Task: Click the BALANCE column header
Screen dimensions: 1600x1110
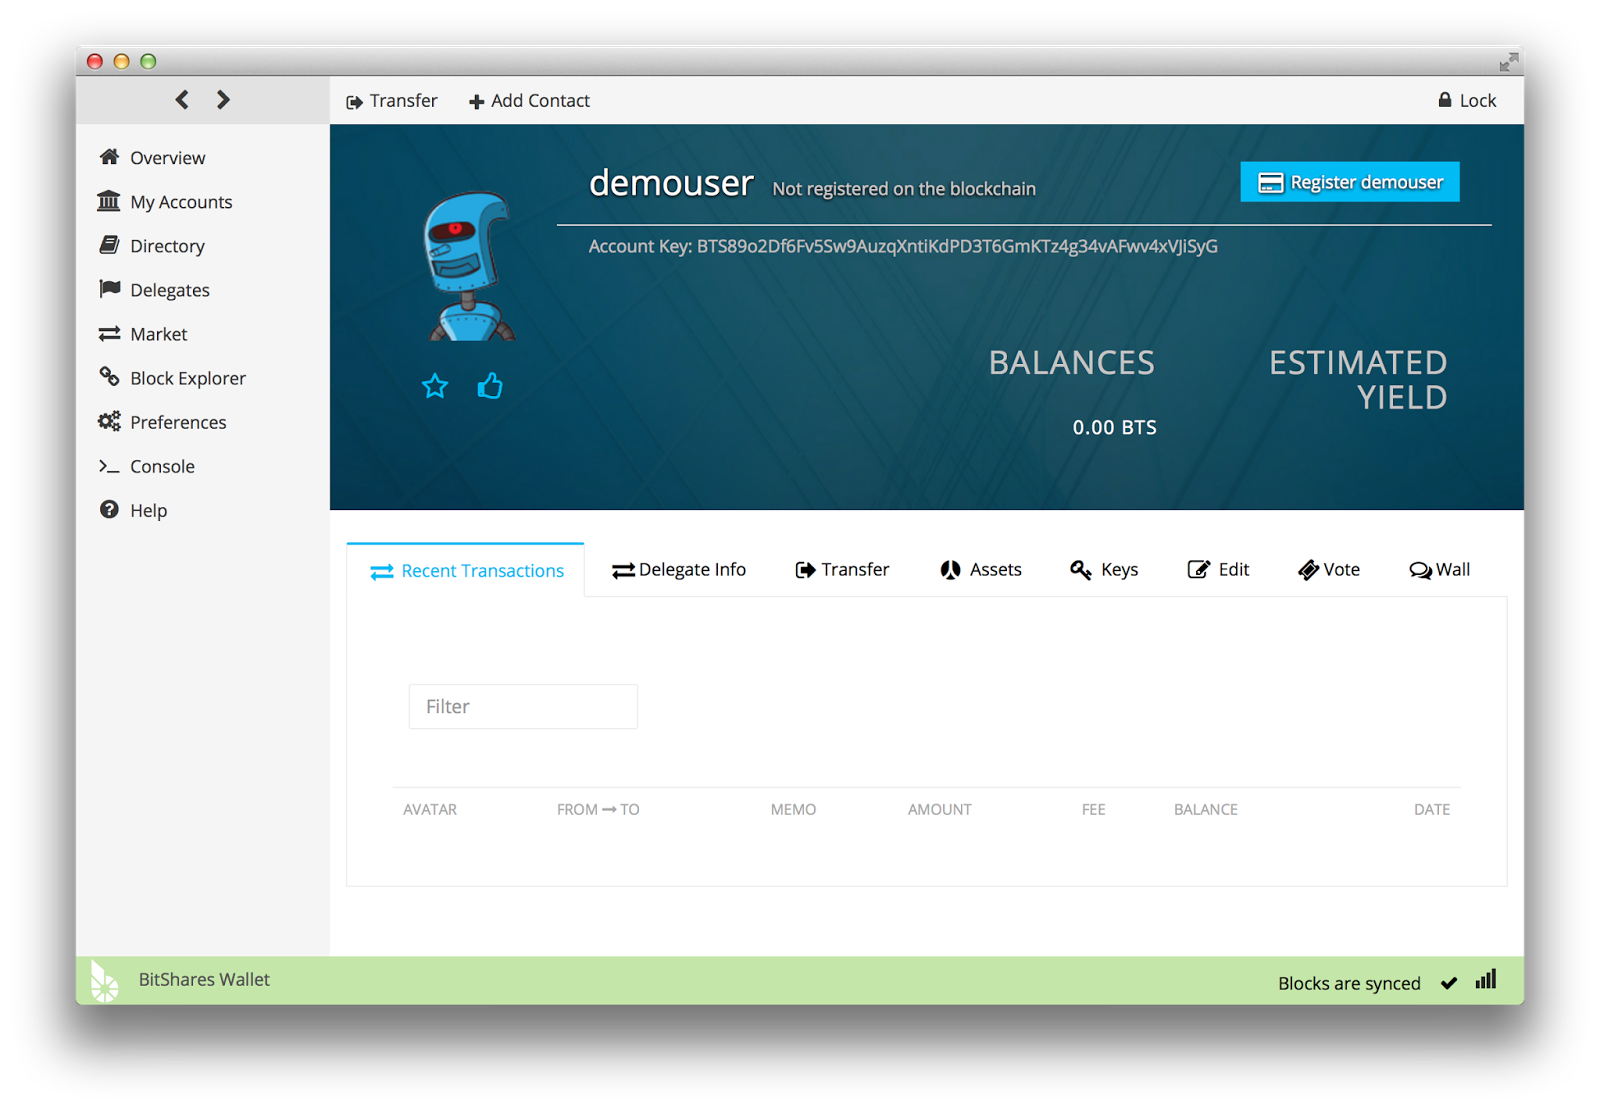Action: tap(1205, 809)
